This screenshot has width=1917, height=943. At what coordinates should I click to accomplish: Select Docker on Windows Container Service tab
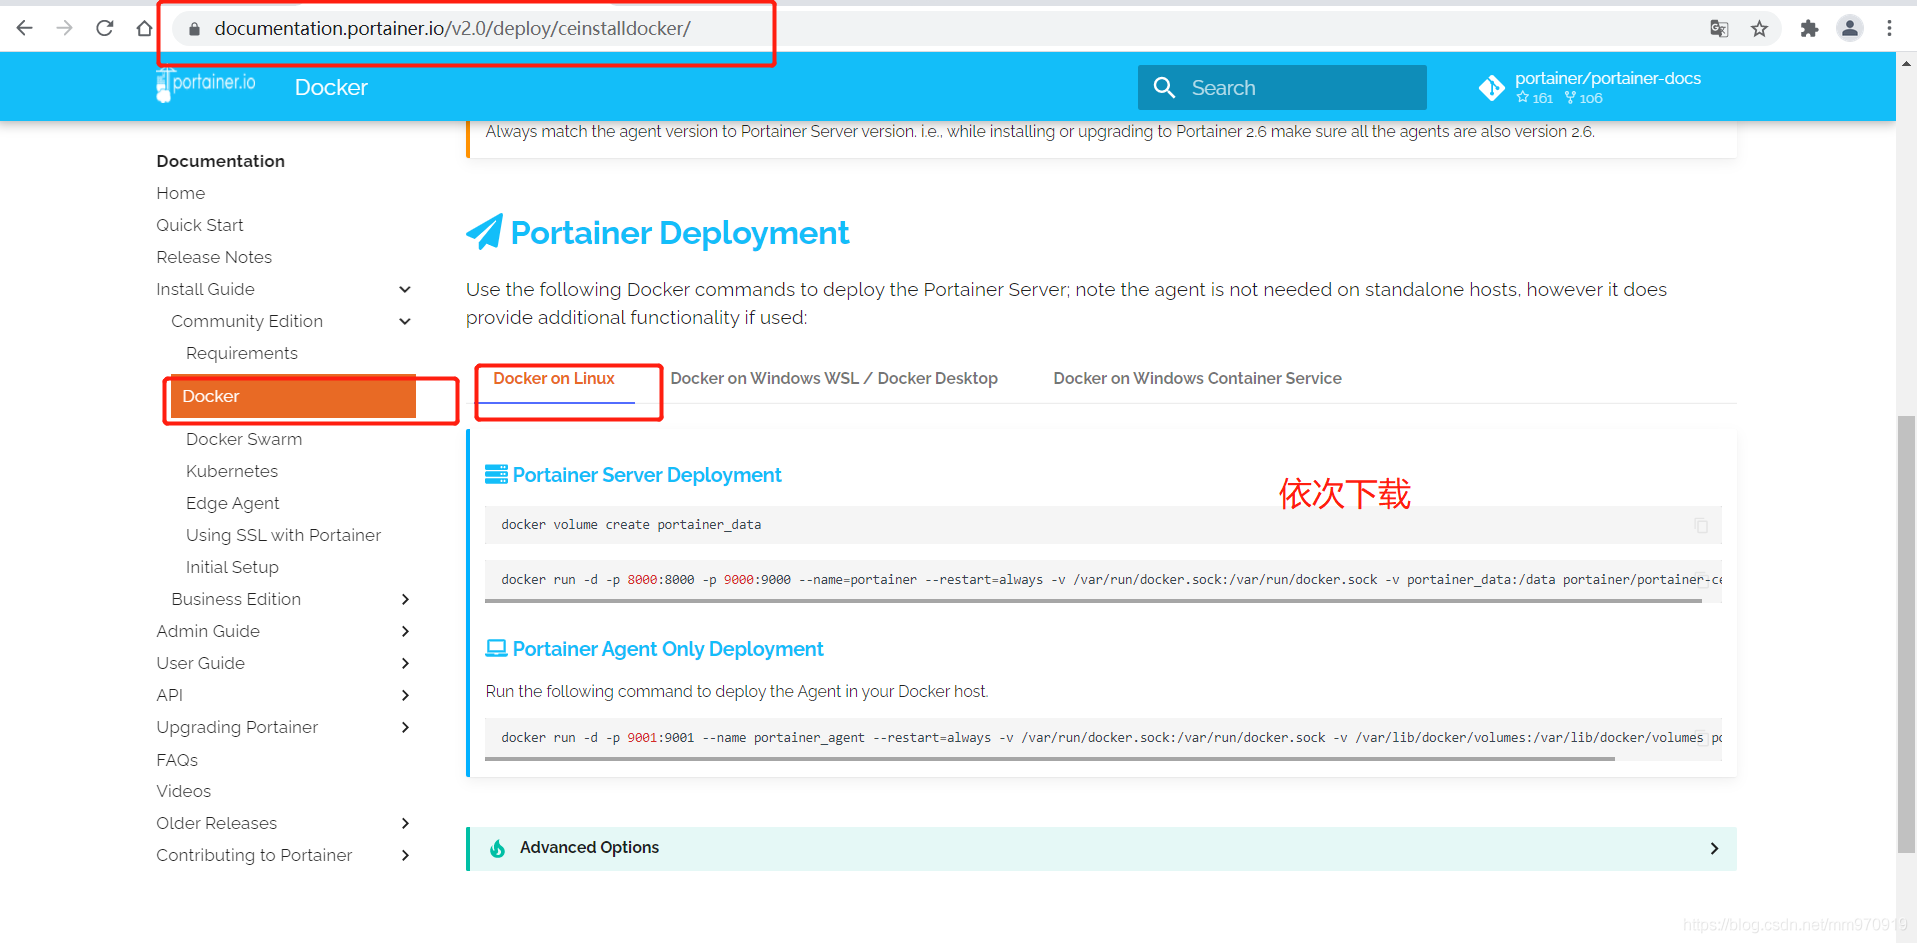1196,378
